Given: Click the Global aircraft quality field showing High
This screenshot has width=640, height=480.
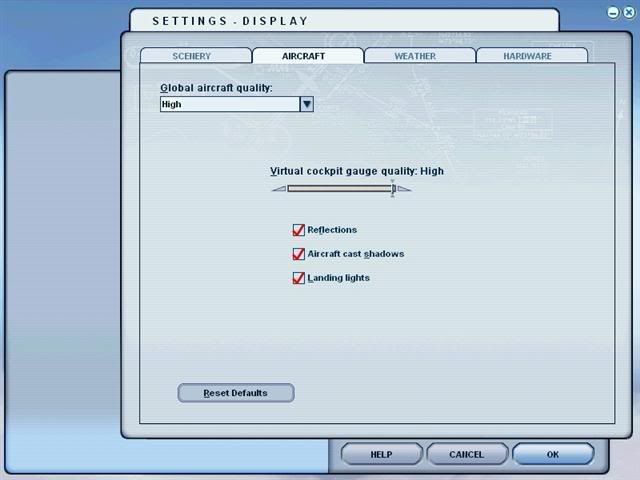Looking at the screenshot, I should [x=230, y=104].
